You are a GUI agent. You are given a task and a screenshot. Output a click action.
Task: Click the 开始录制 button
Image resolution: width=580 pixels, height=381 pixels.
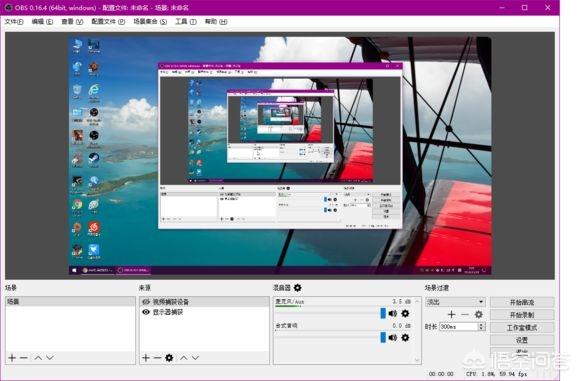click(x=522, y=315)
